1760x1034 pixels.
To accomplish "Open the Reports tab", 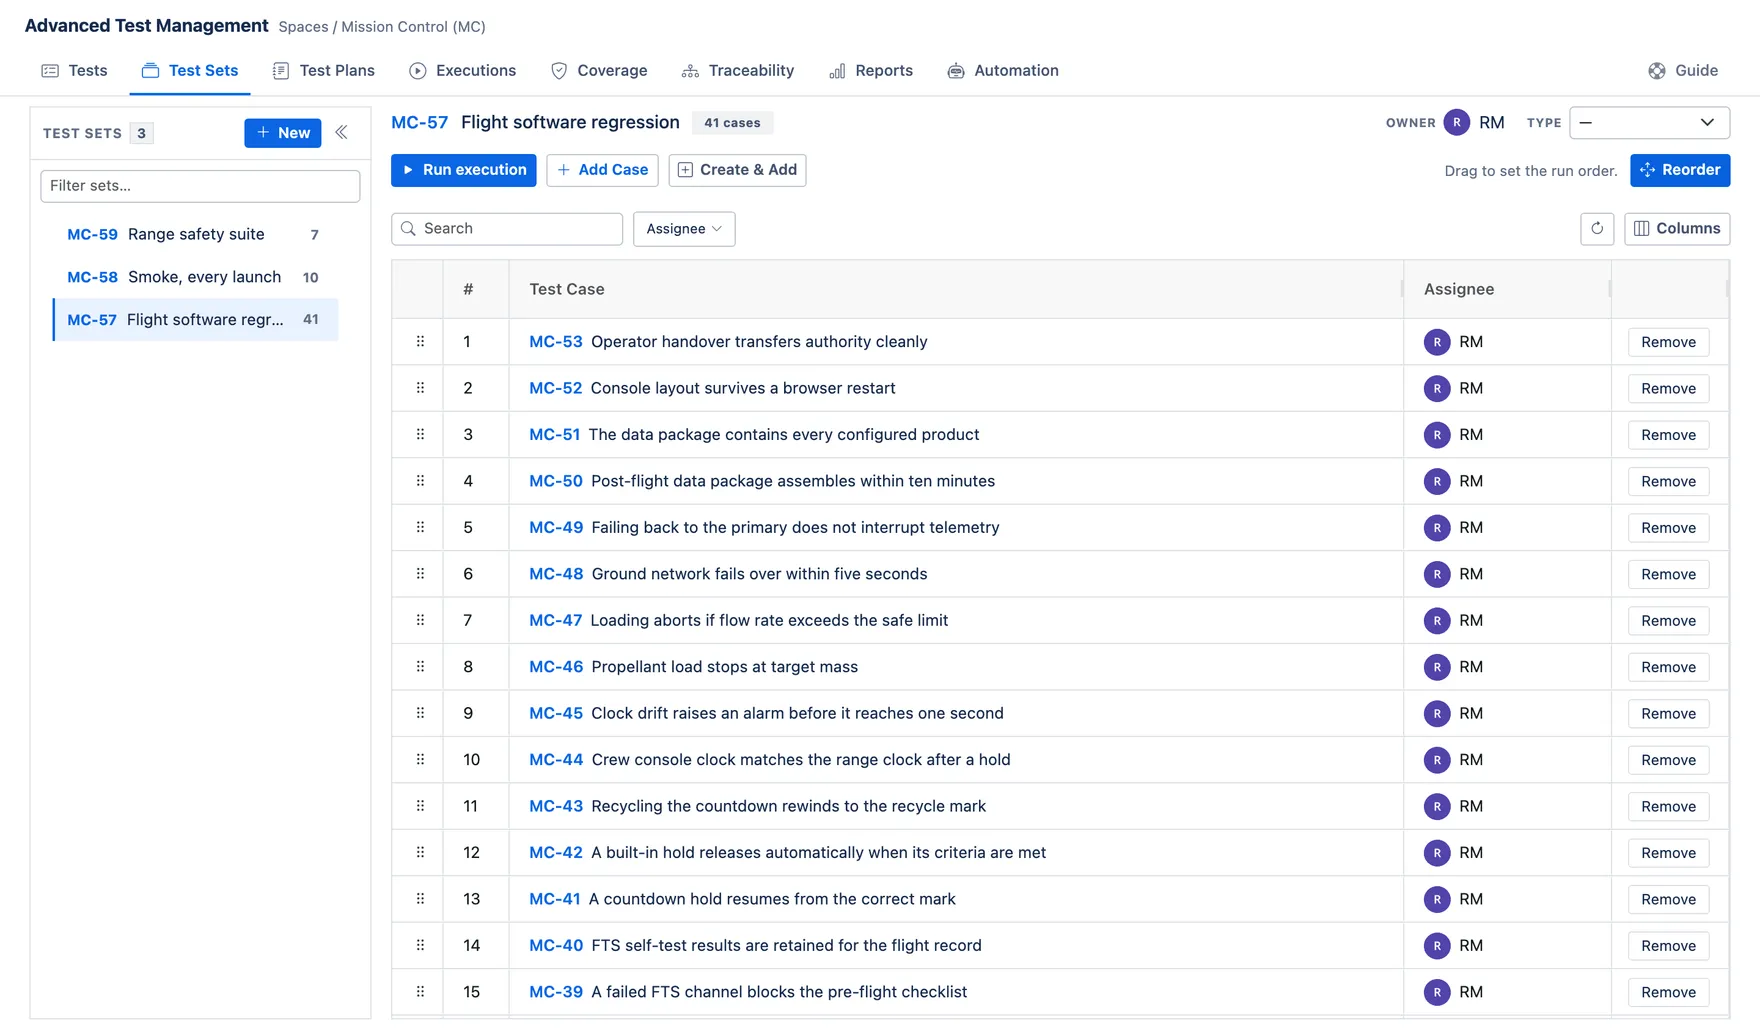I will click(x=871, y=71).
